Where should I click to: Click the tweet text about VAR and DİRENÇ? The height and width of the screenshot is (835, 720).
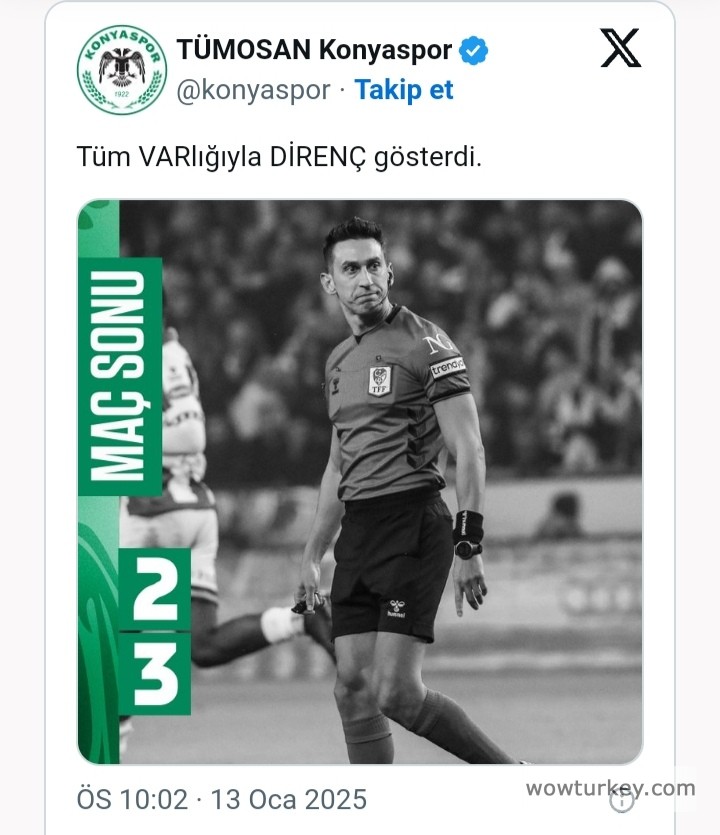coord(279,157)
